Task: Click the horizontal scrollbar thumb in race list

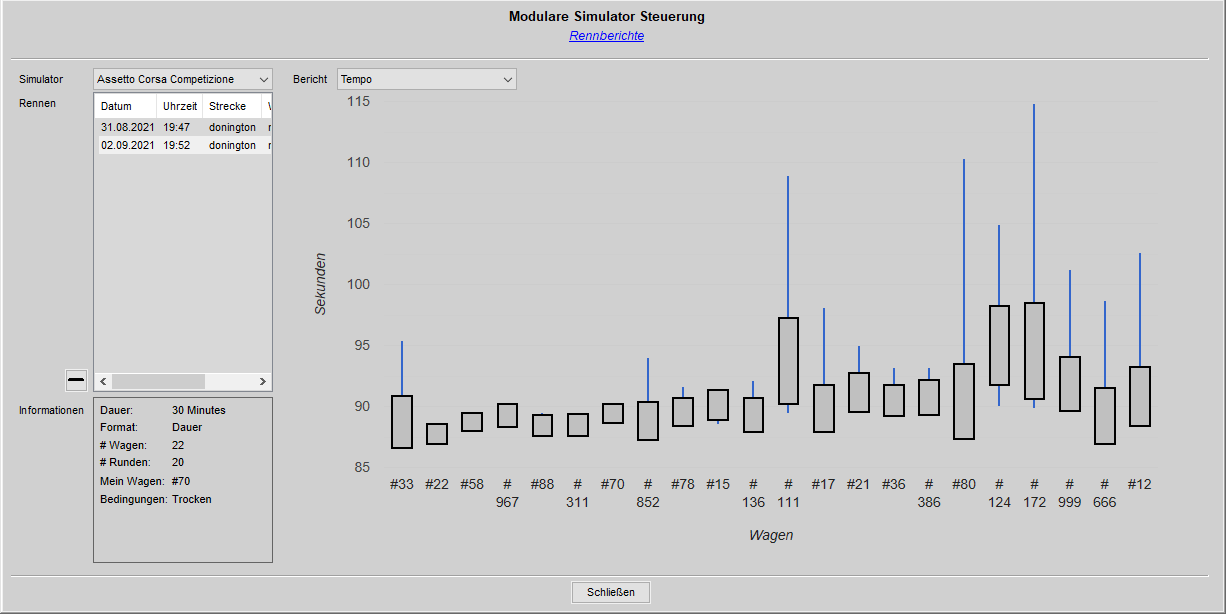Action: pos(158,381)
